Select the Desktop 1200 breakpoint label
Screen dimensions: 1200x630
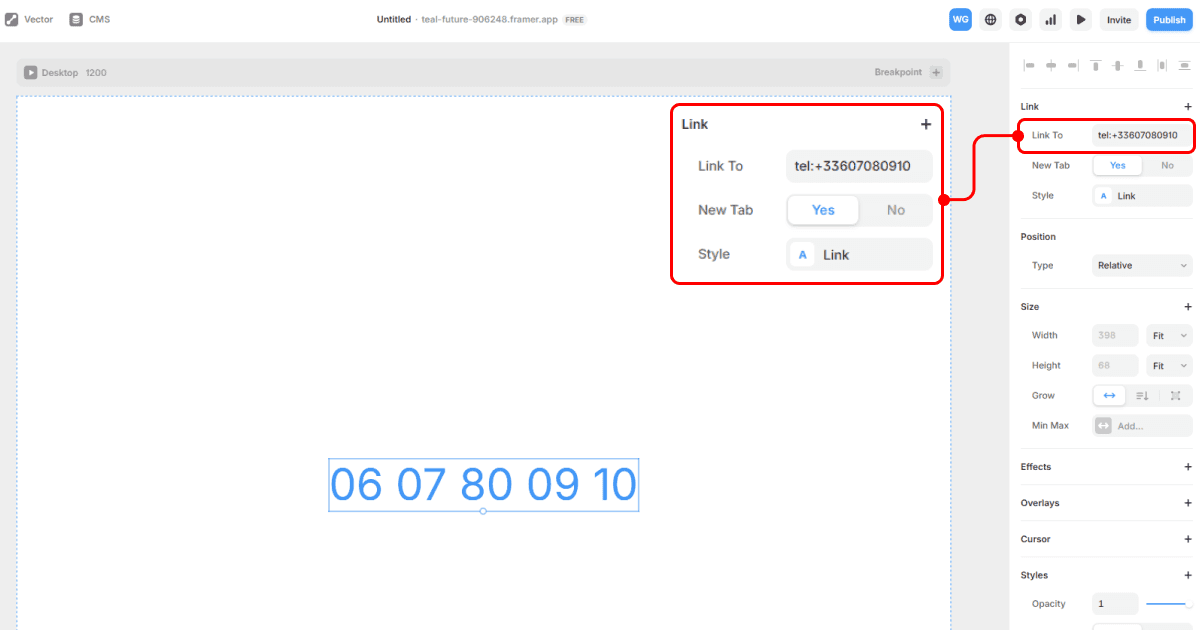pyautogui.click(x=74, y=72)
